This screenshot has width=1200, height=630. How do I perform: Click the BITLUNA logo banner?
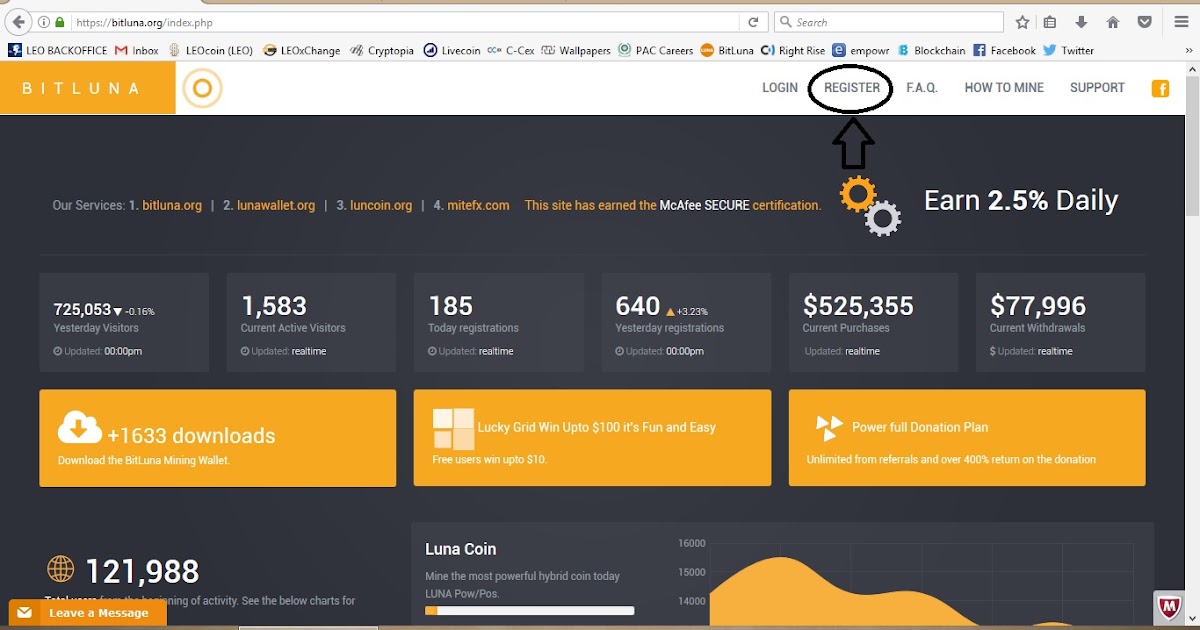pyautogui.click(x=87, y=88)
